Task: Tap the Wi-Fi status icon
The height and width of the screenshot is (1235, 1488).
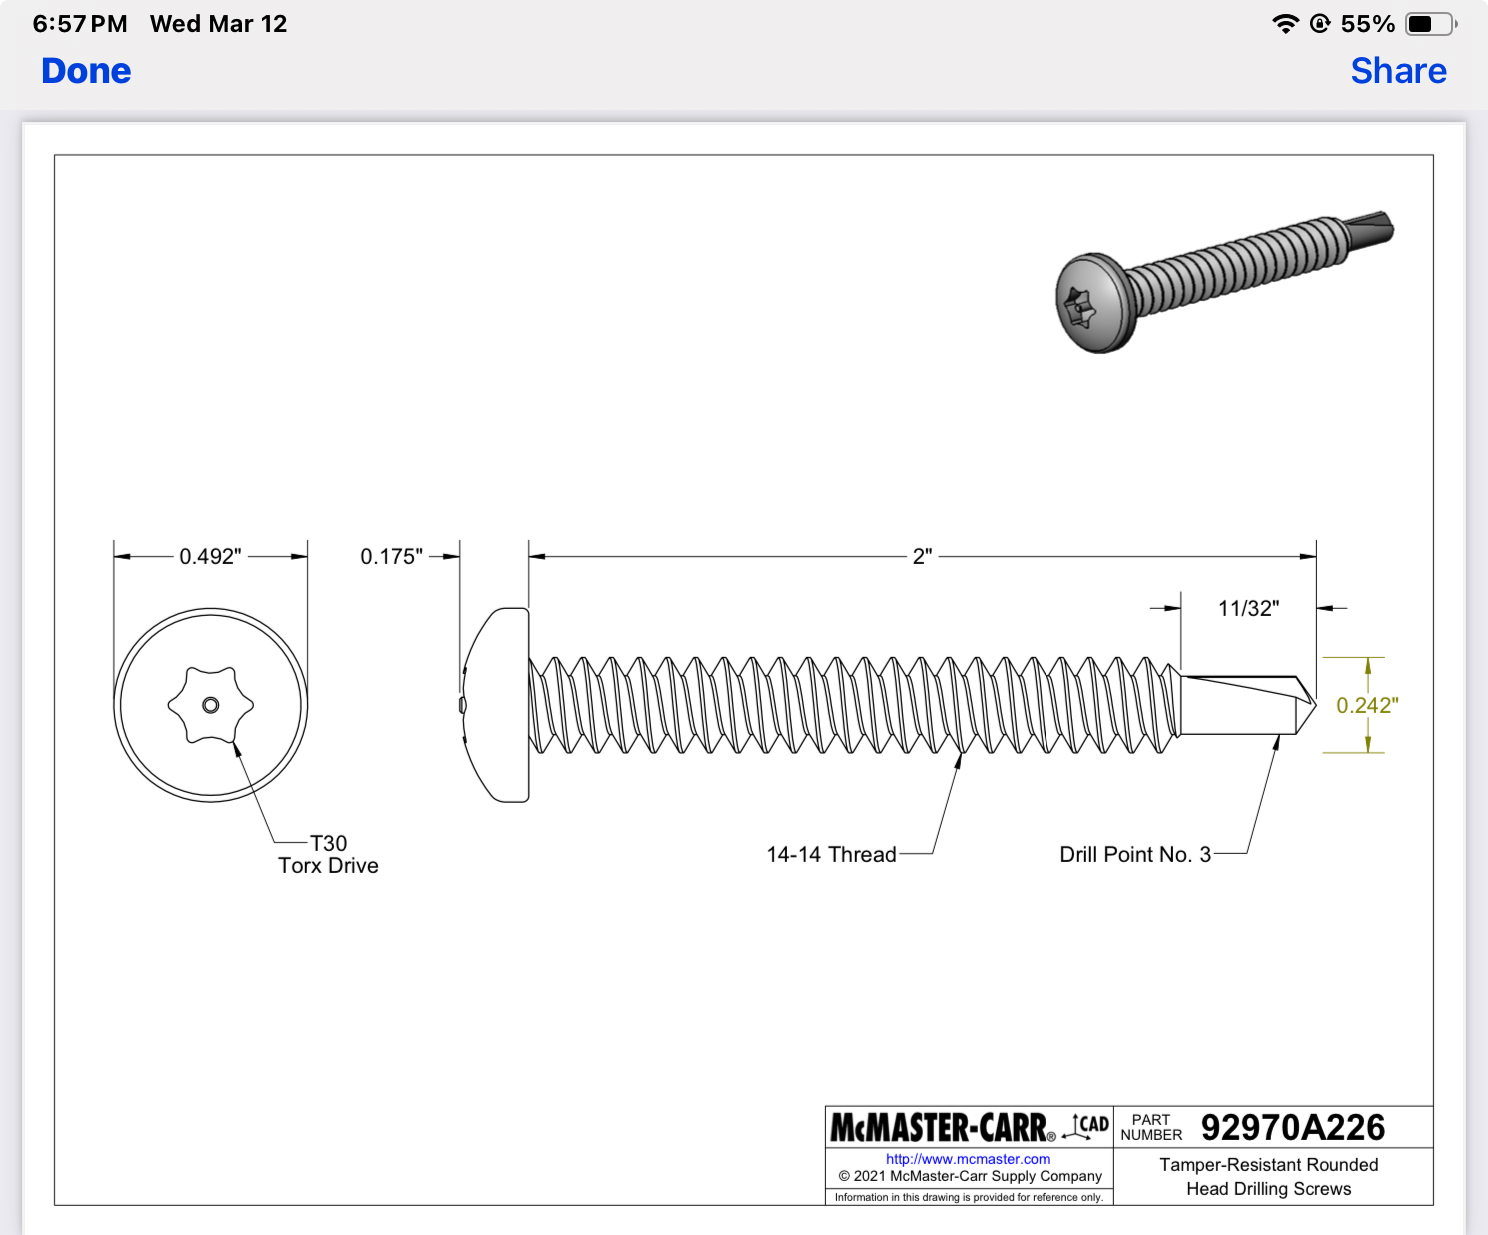Action: pyautogui.click(x=1285, y=24)
